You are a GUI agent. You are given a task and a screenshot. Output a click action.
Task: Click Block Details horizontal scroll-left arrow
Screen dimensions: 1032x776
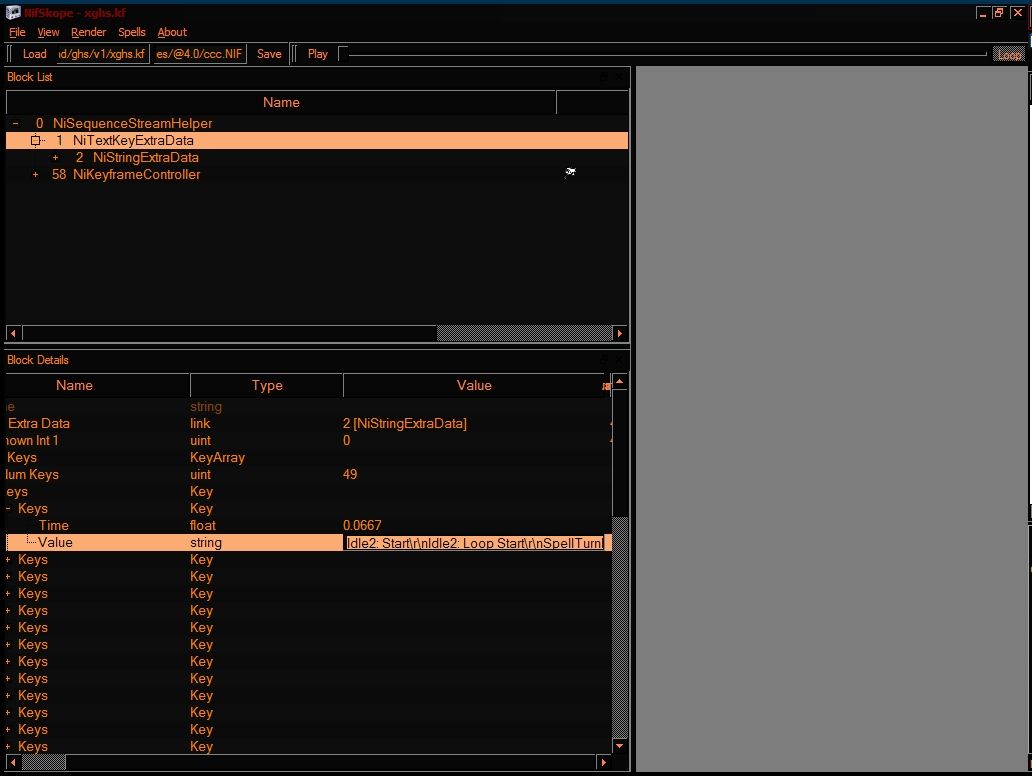tap(14, 762)
